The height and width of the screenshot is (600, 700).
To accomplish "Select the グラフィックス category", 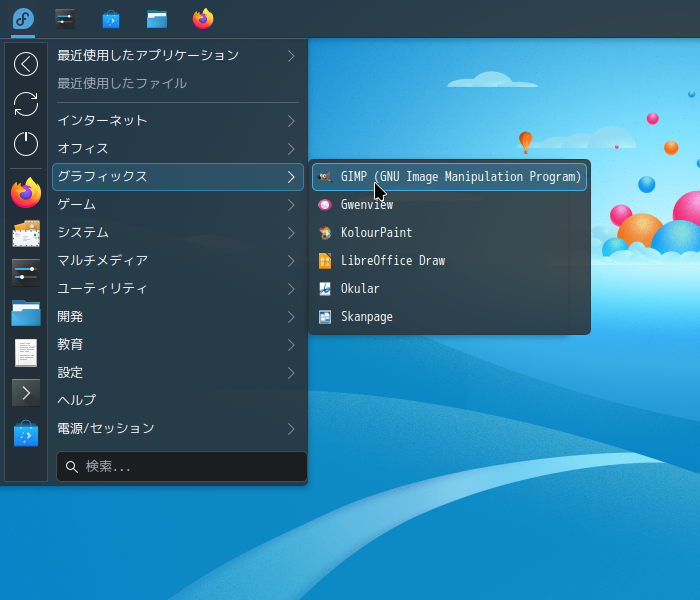I will pyautogui.click(x=178, y=177).
